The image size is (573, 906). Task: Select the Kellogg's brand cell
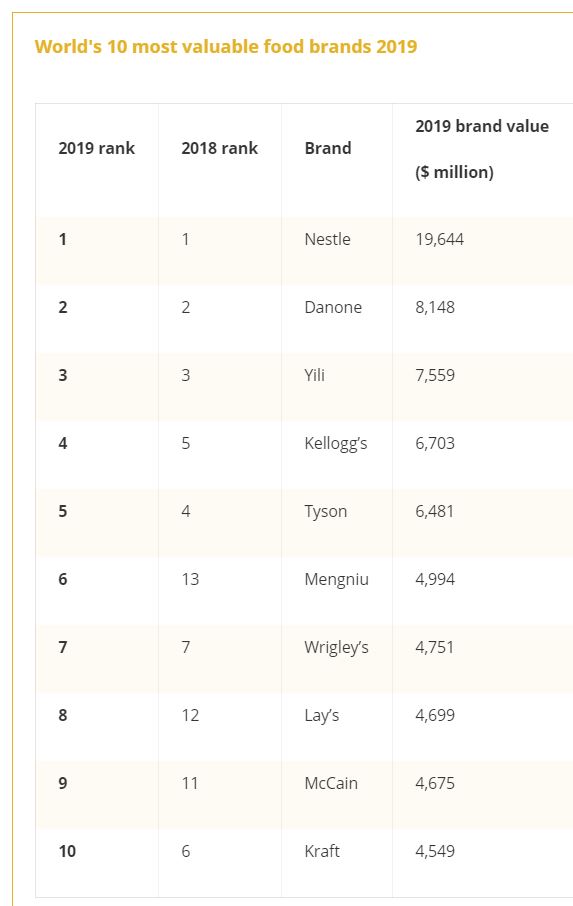(336, 443)
